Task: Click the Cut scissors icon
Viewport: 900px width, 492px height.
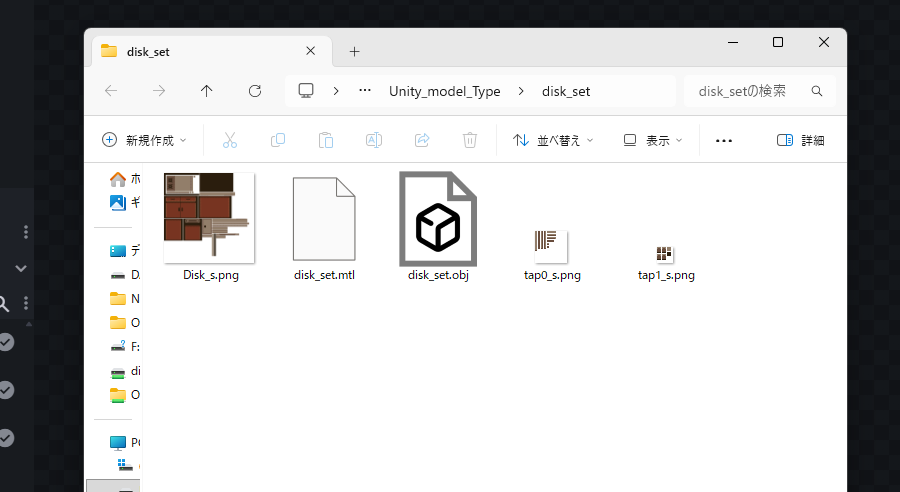Action: click(230, 141)
